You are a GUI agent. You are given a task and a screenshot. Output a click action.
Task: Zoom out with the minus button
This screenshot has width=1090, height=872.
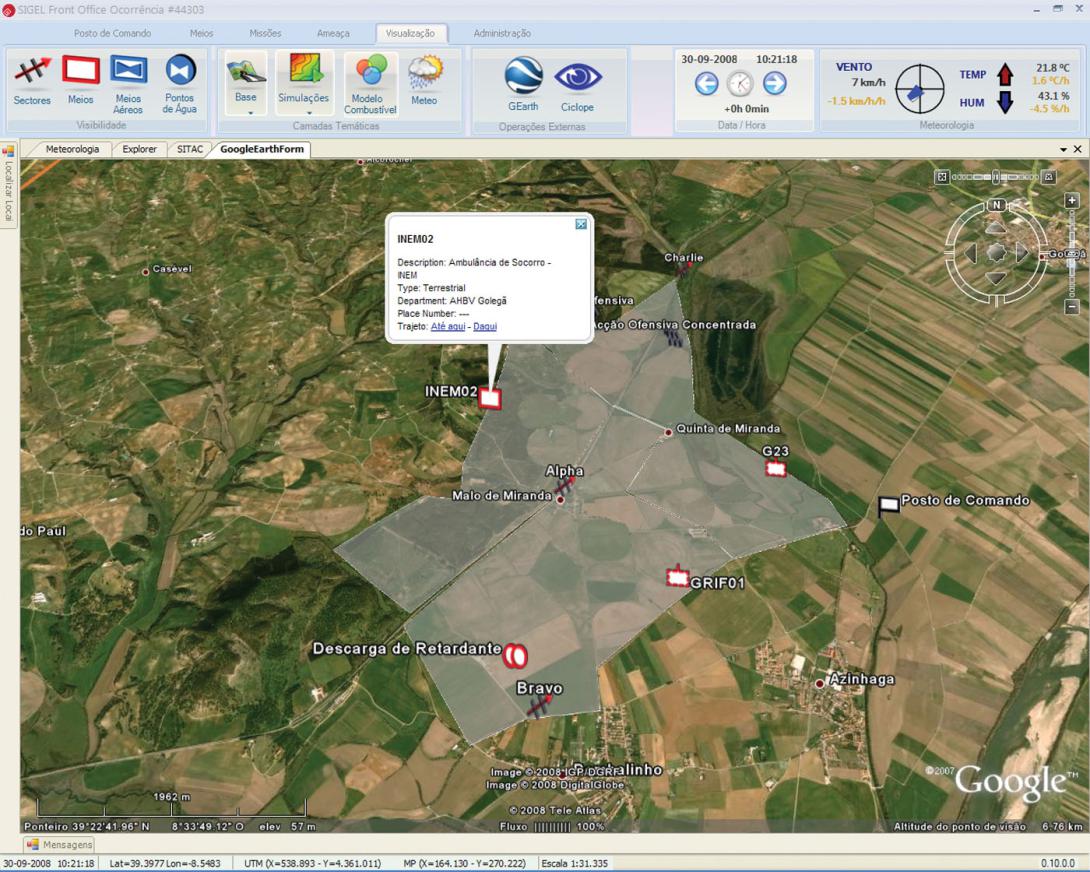coord(1072,306)
